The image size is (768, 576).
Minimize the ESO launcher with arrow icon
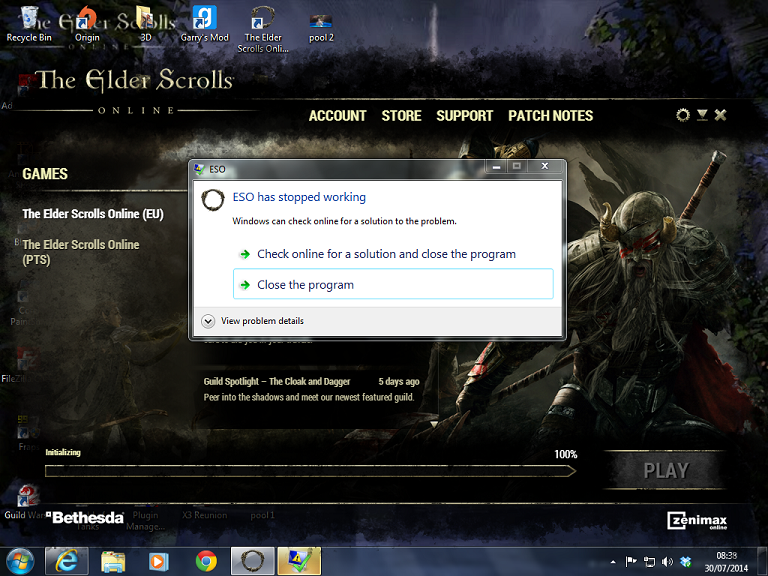[702, 115]
